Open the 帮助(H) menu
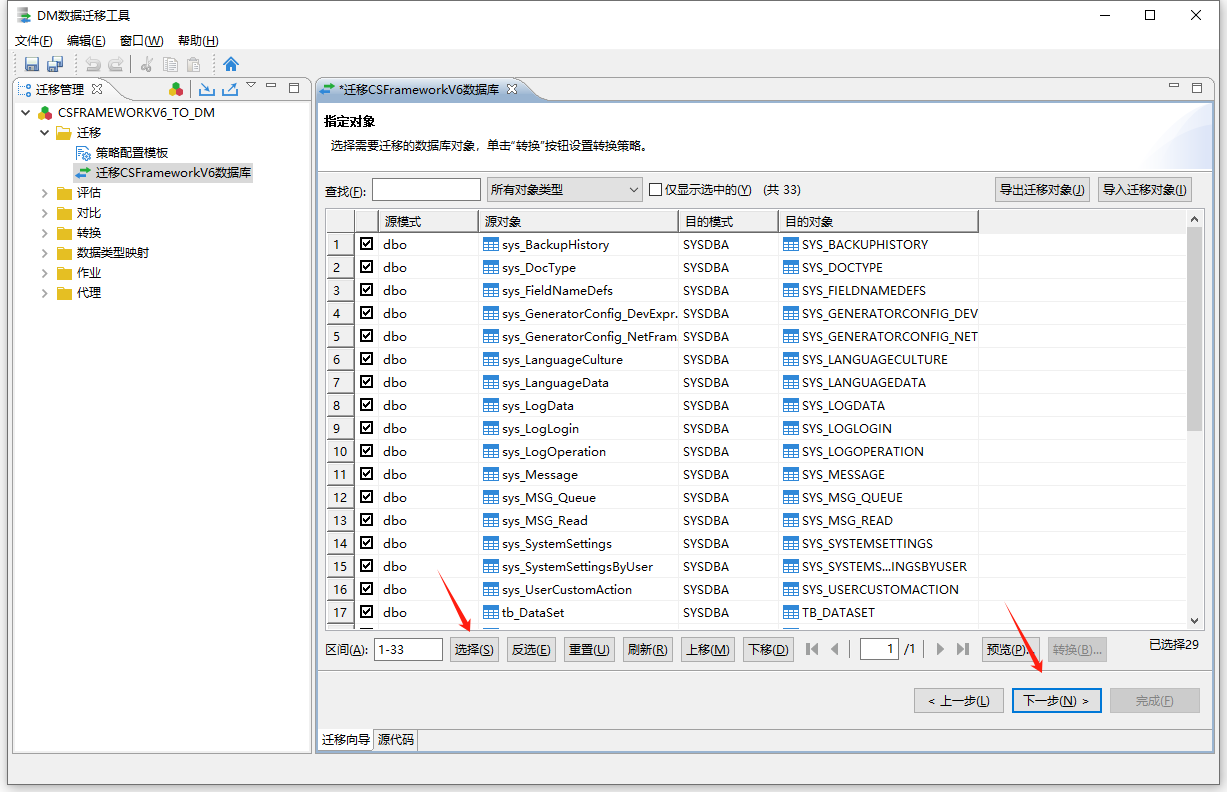Image resolution: width=1227 pixels, height=792 pixels. (198, 40)
